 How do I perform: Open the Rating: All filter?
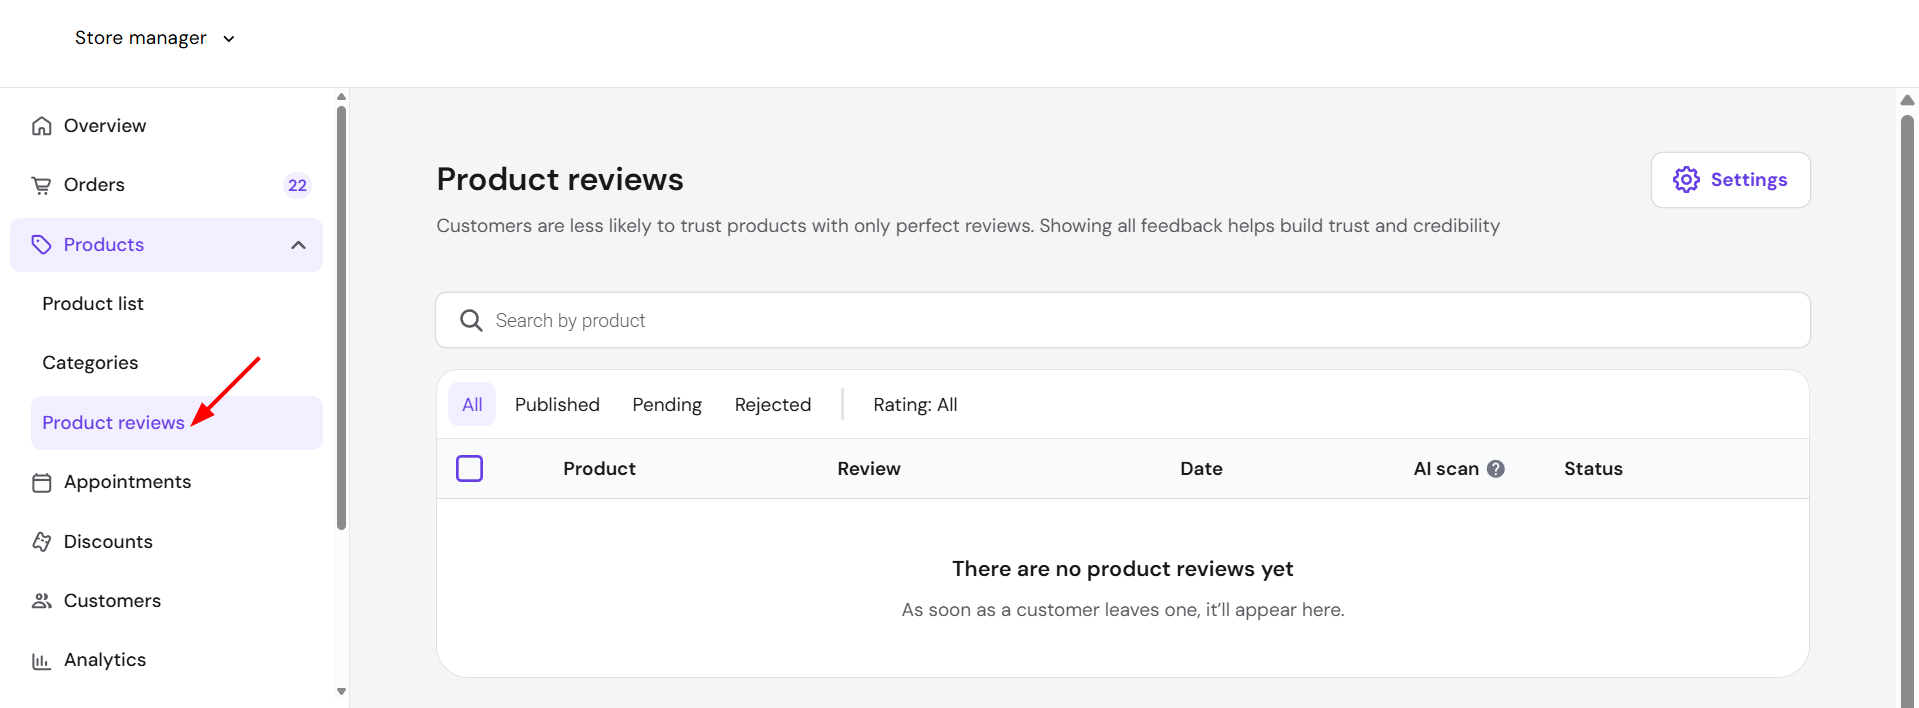915,405
